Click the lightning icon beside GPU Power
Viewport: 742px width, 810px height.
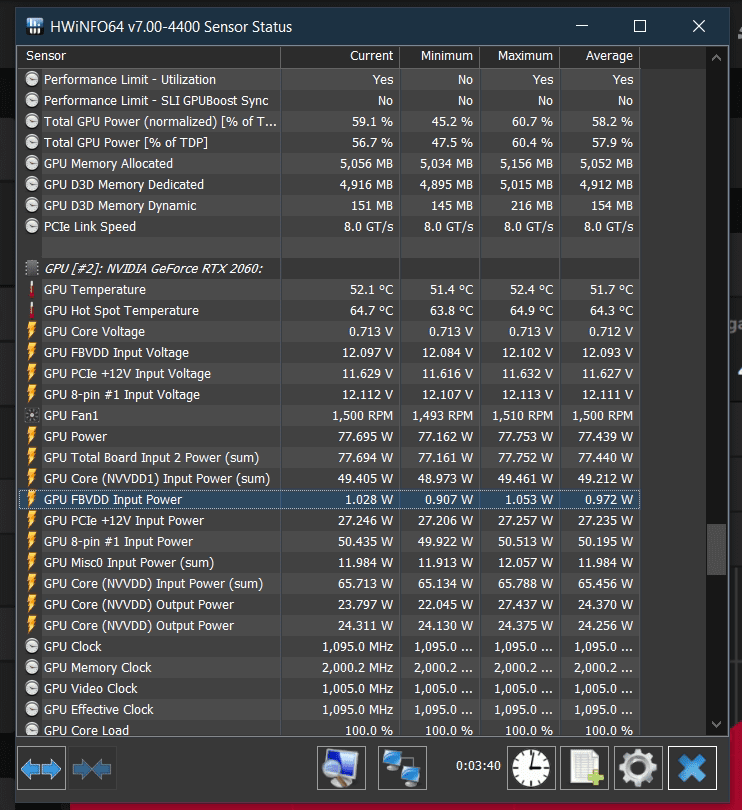click(32, 437)
